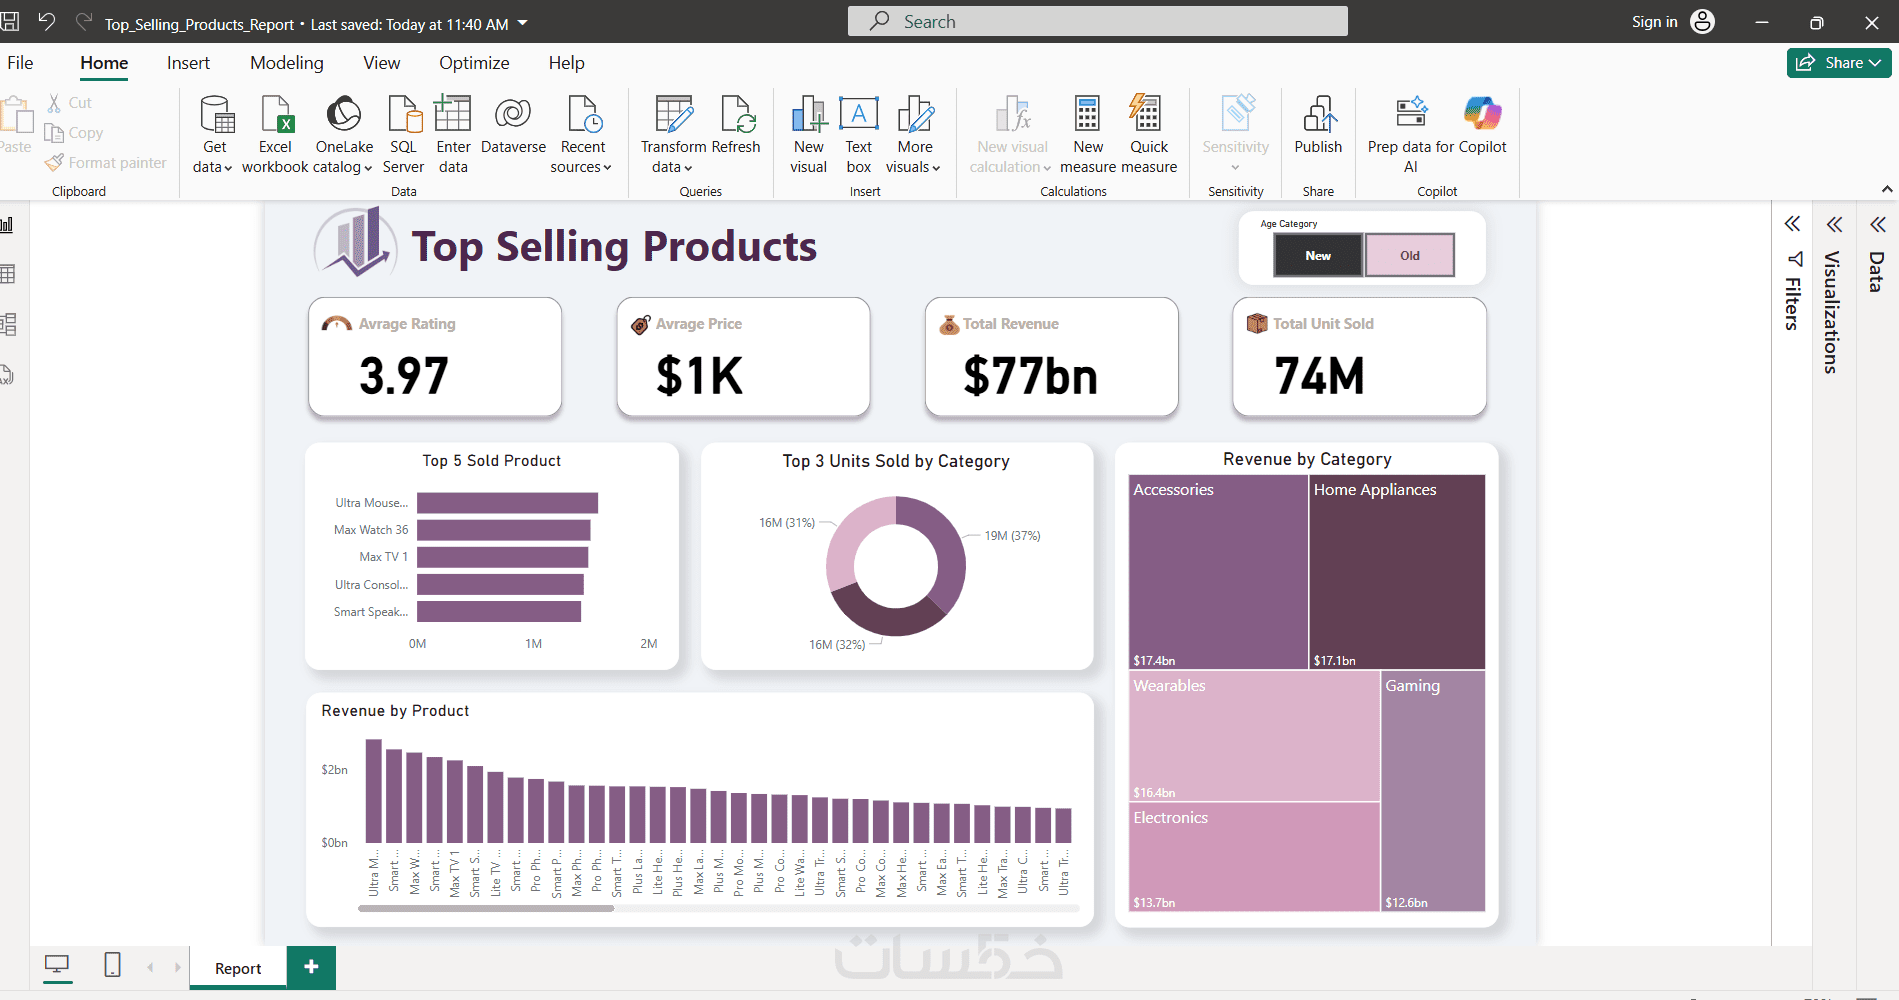The height and width of the screenshot is (1000, 1899).
Task: Add a new report page
Action: pos(311,967)
